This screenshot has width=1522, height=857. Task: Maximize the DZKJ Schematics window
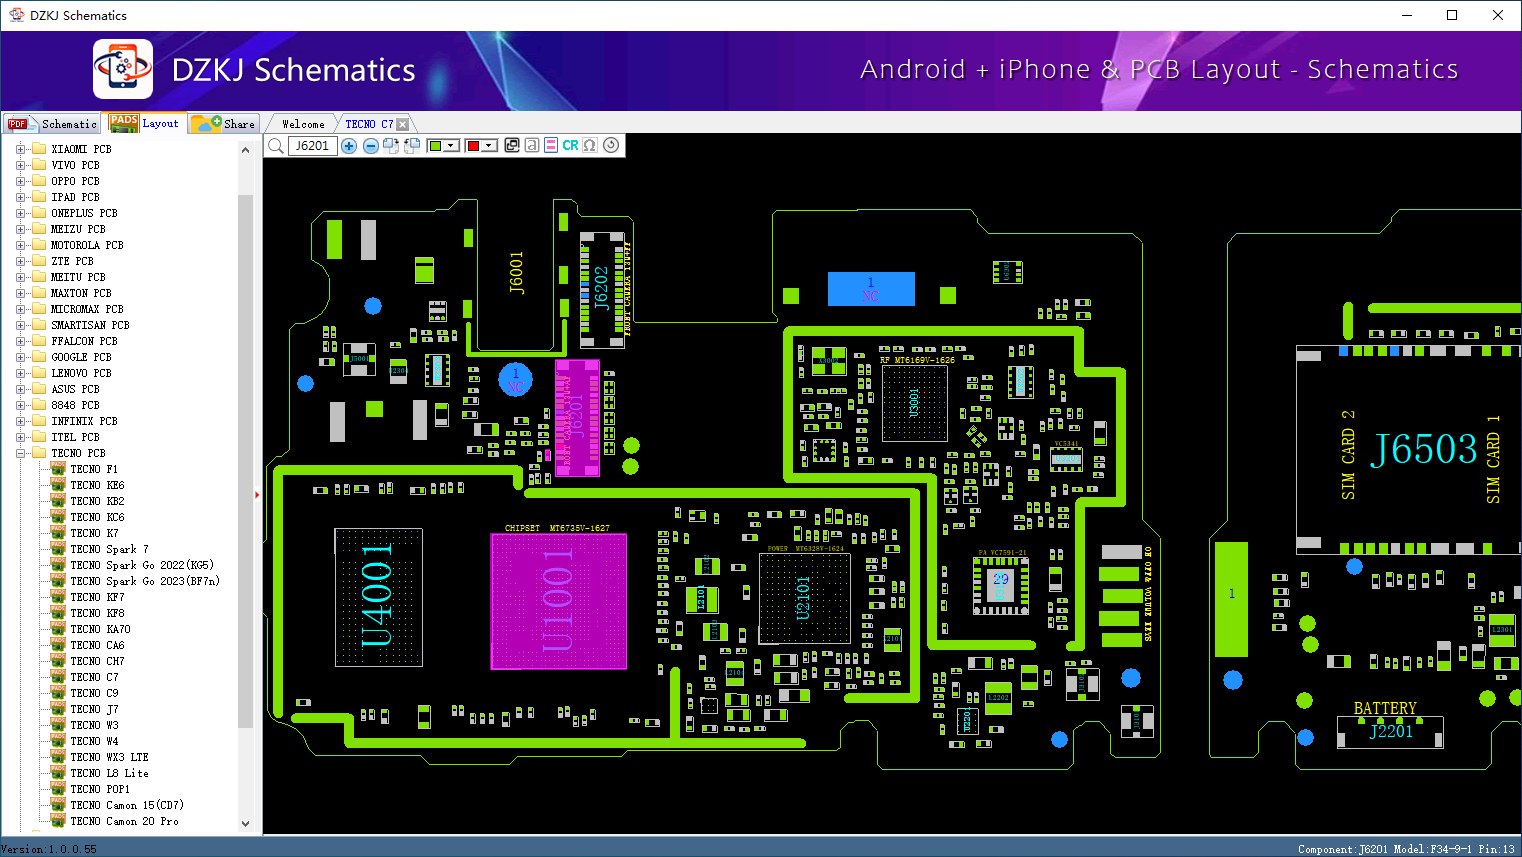(x=1452, y=15)
